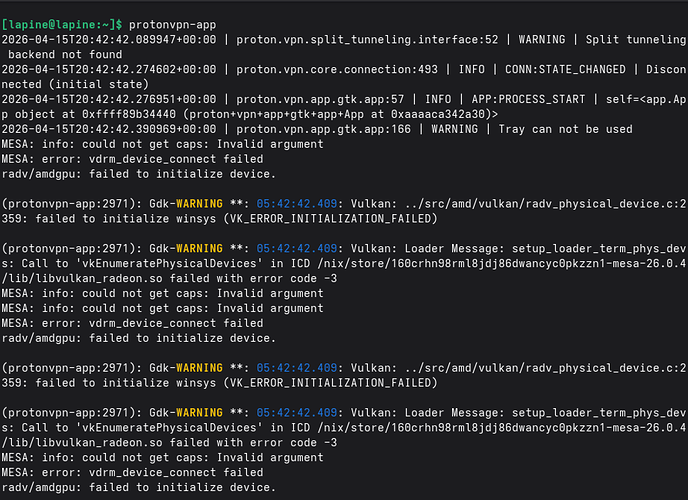
Task: Click the text '(proton+vpn+app+gtk+app+App'
Action: point(273,114)
